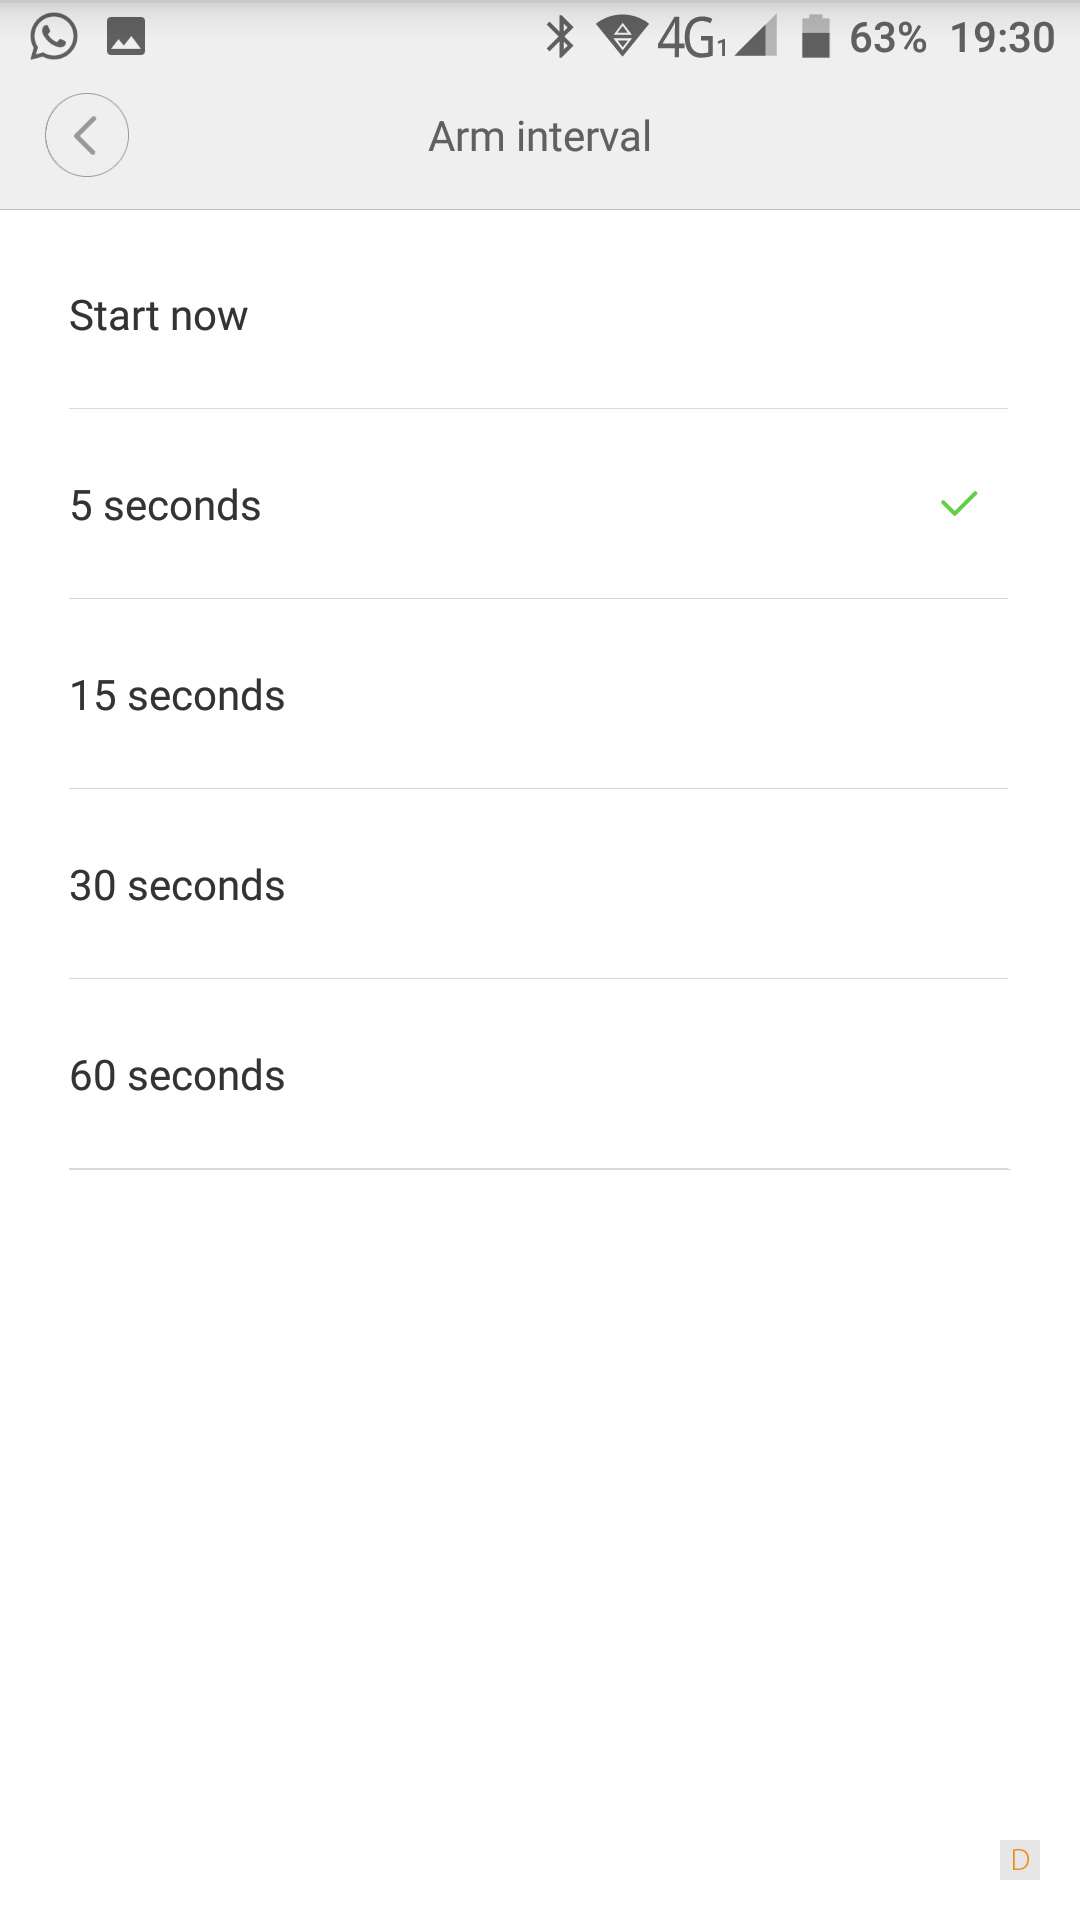The height and width of the screenshot is (1920, 1080).
Task: Choose the 30 seconds interval
Action: tap(177, 886)
